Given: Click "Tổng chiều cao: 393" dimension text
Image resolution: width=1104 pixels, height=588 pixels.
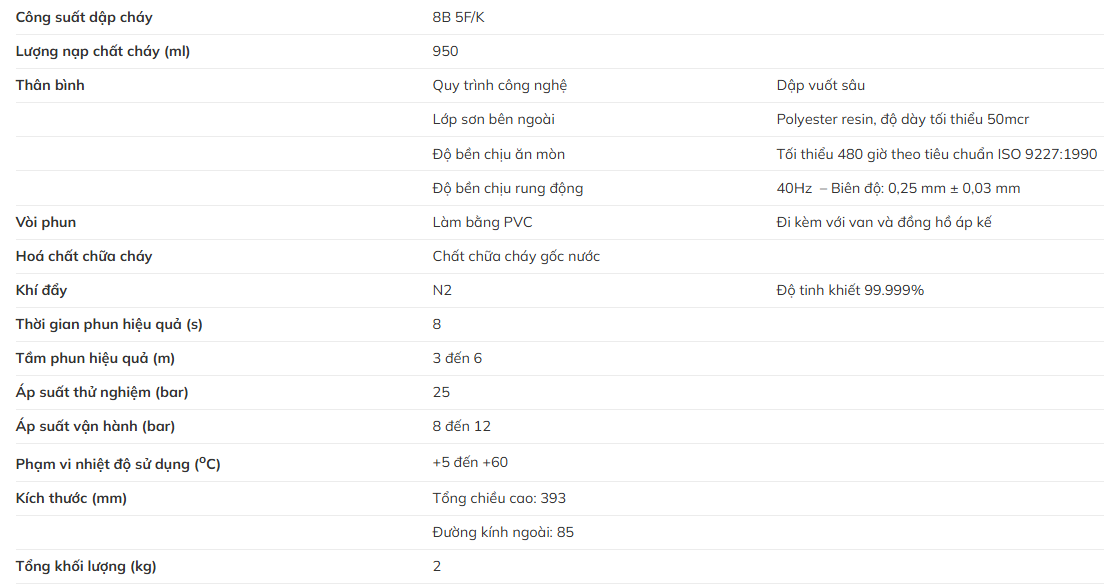Looking at the screenshot, I should [499, 498].
